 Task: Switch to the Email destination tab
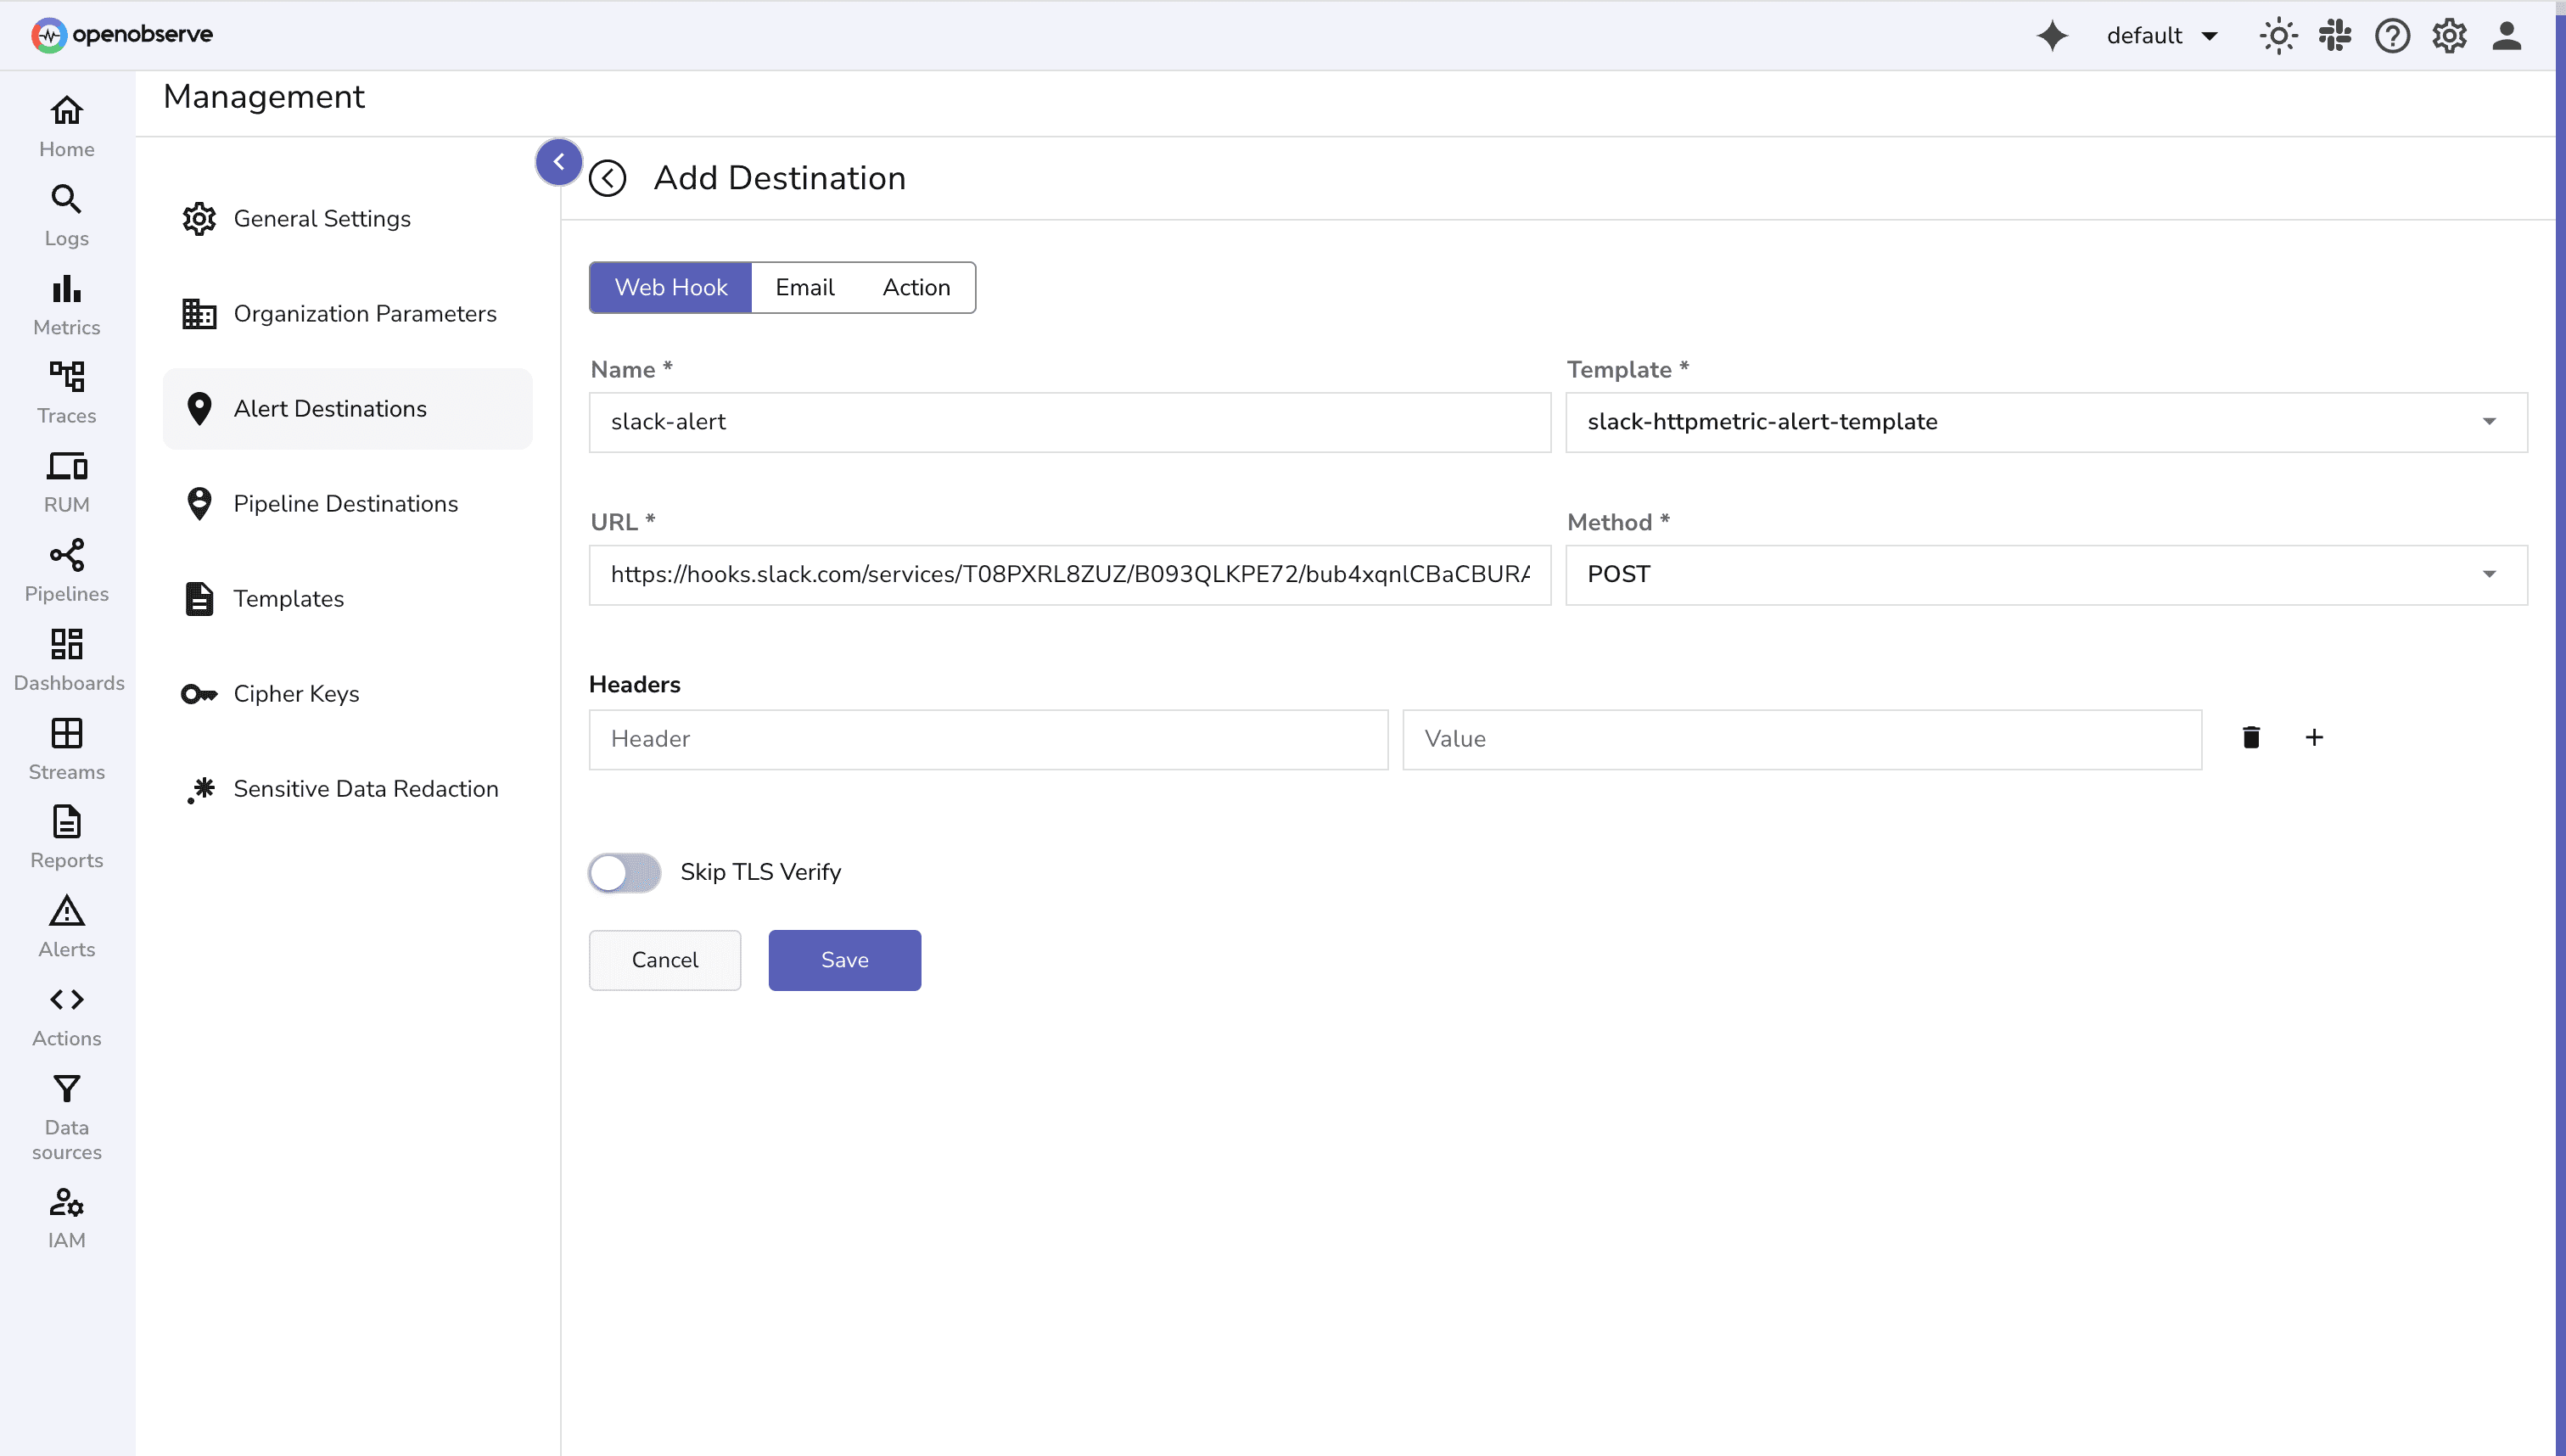(x=804, y=287)
